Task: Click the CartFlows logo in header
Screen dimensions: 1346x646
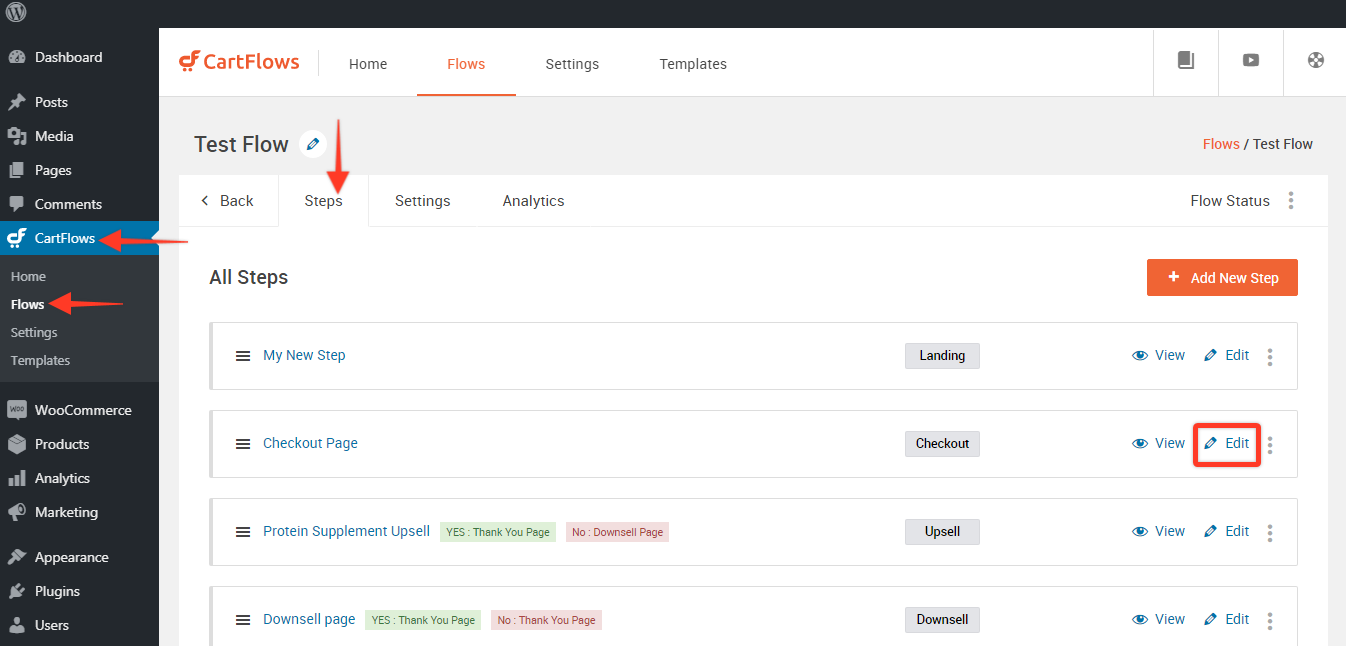Action: pyautogui.click(x=240, y=62)
